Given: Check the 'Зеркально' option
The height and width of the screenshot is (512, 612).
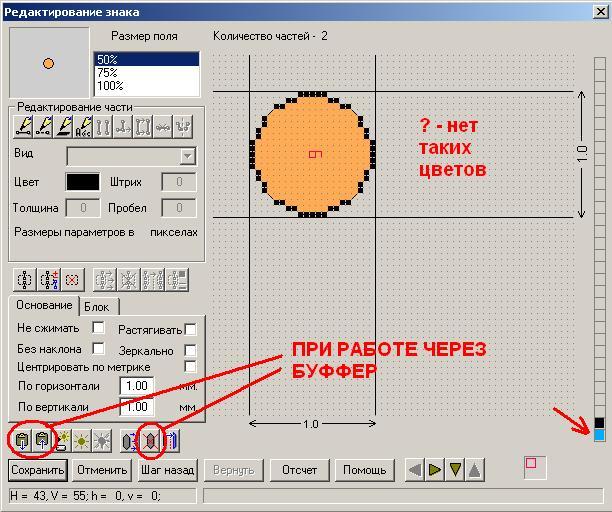Looking at the screenshot, I should pyautogui.click(x=190, y=350).
